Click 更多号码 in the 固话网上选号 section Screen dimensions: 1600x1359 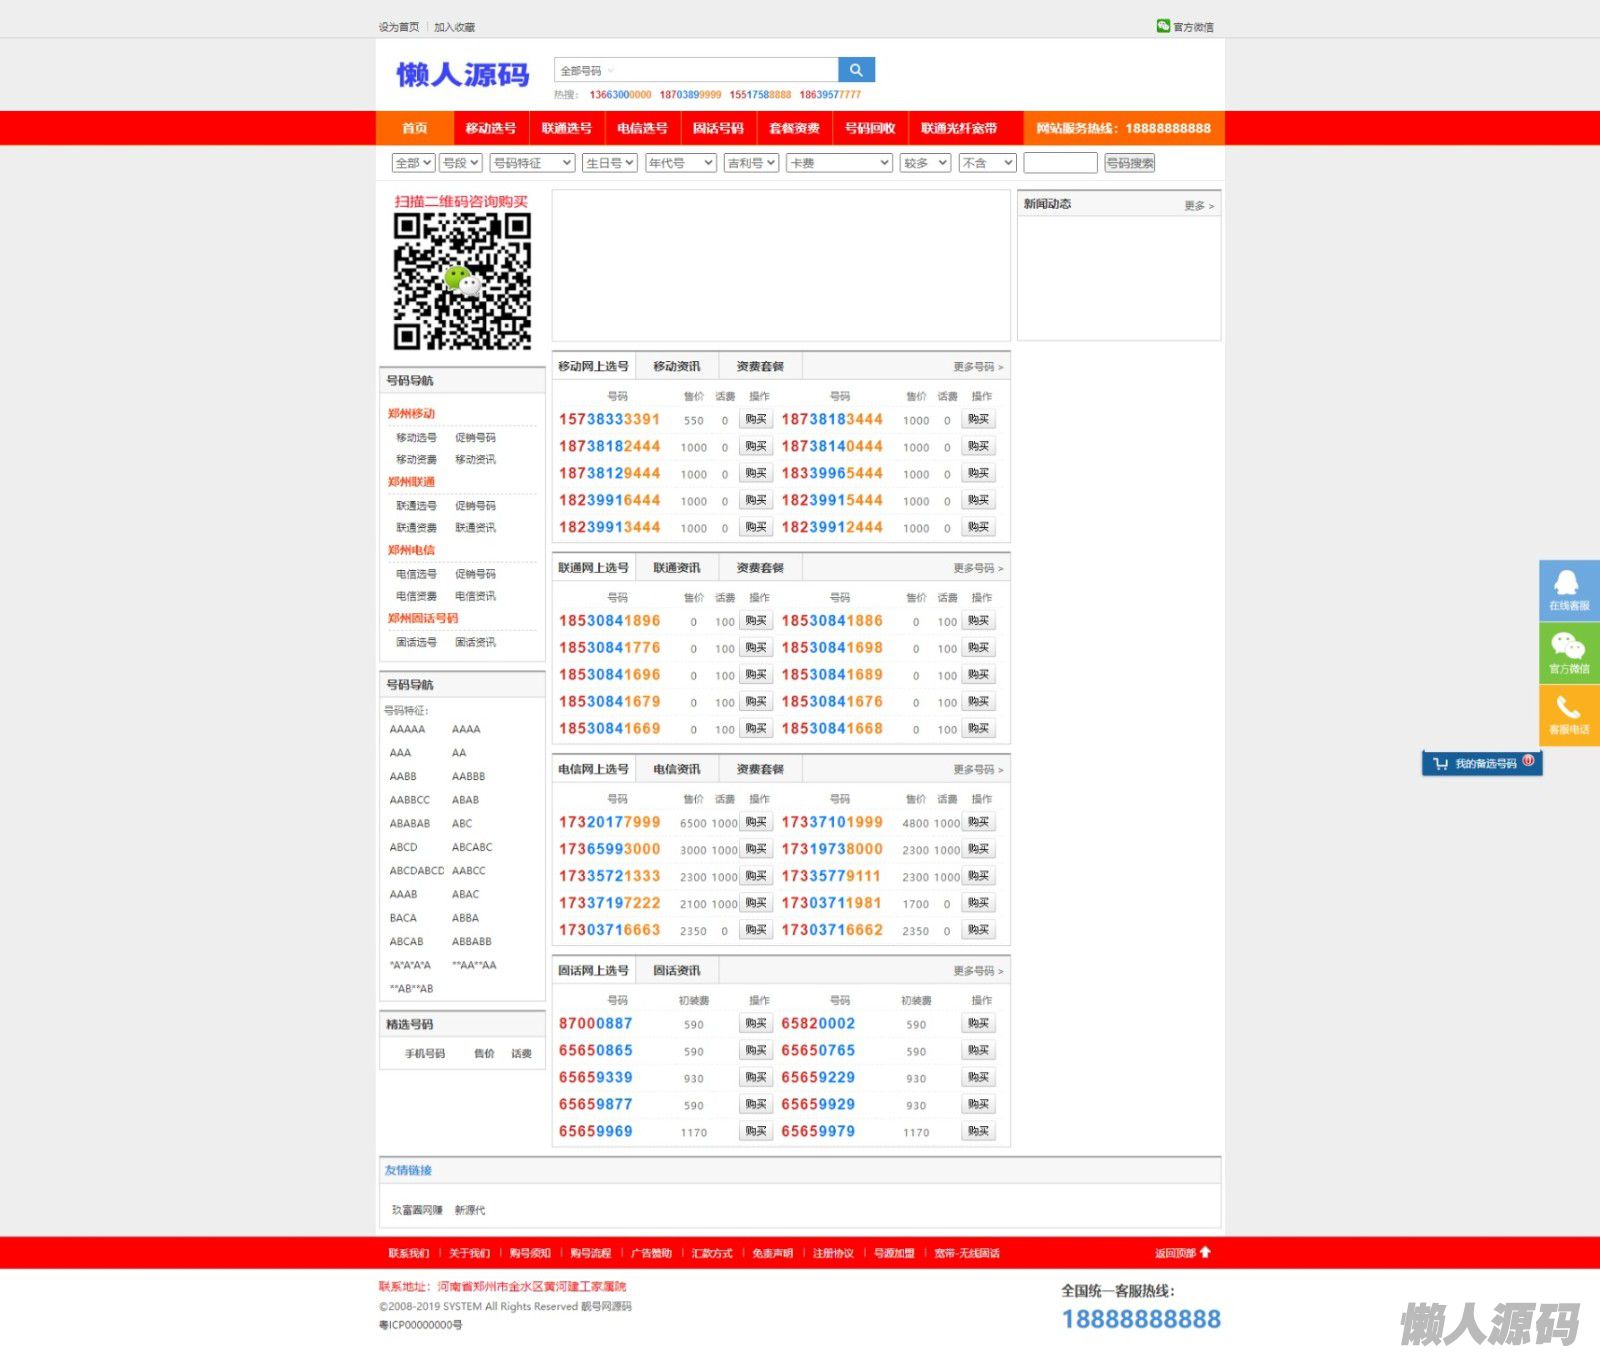pyautogui.click(x=978, y=971)
